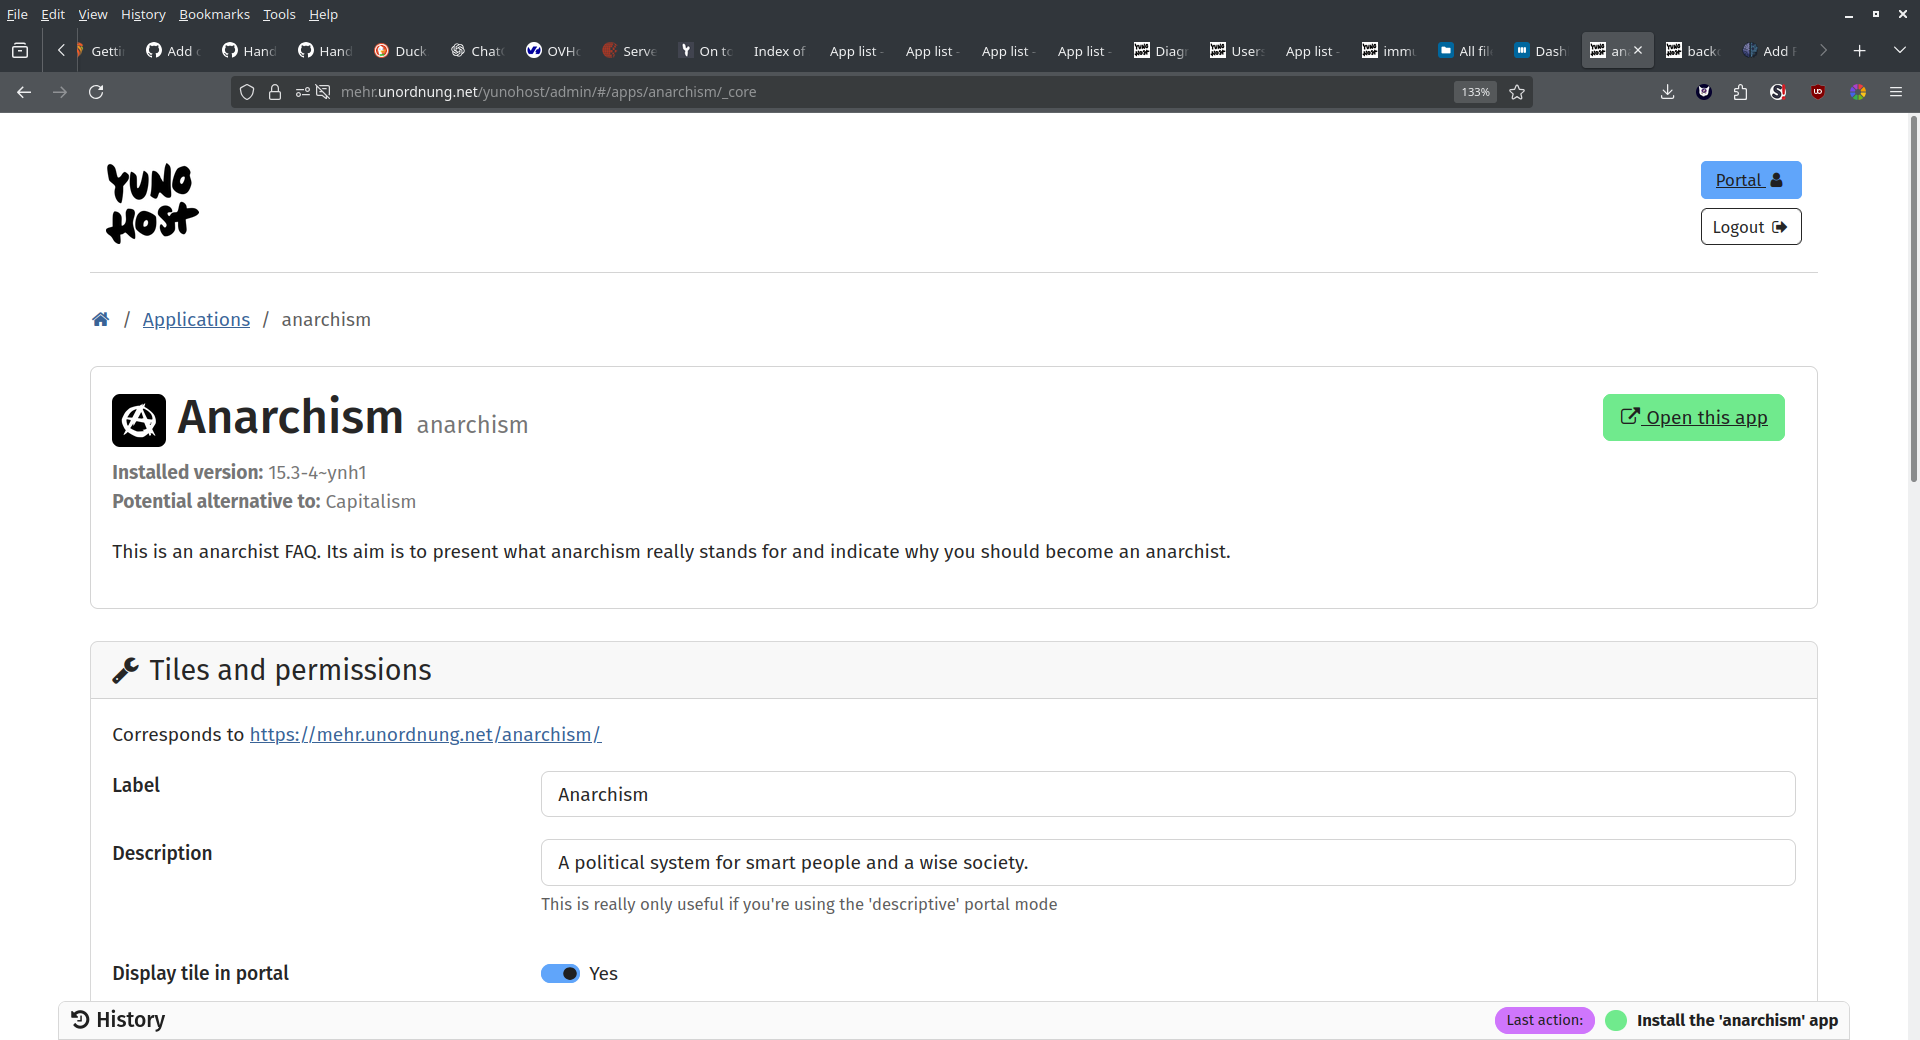Navigate back with the back arrow
This screenshot has width=1920, height=1040.
point(24,92)
